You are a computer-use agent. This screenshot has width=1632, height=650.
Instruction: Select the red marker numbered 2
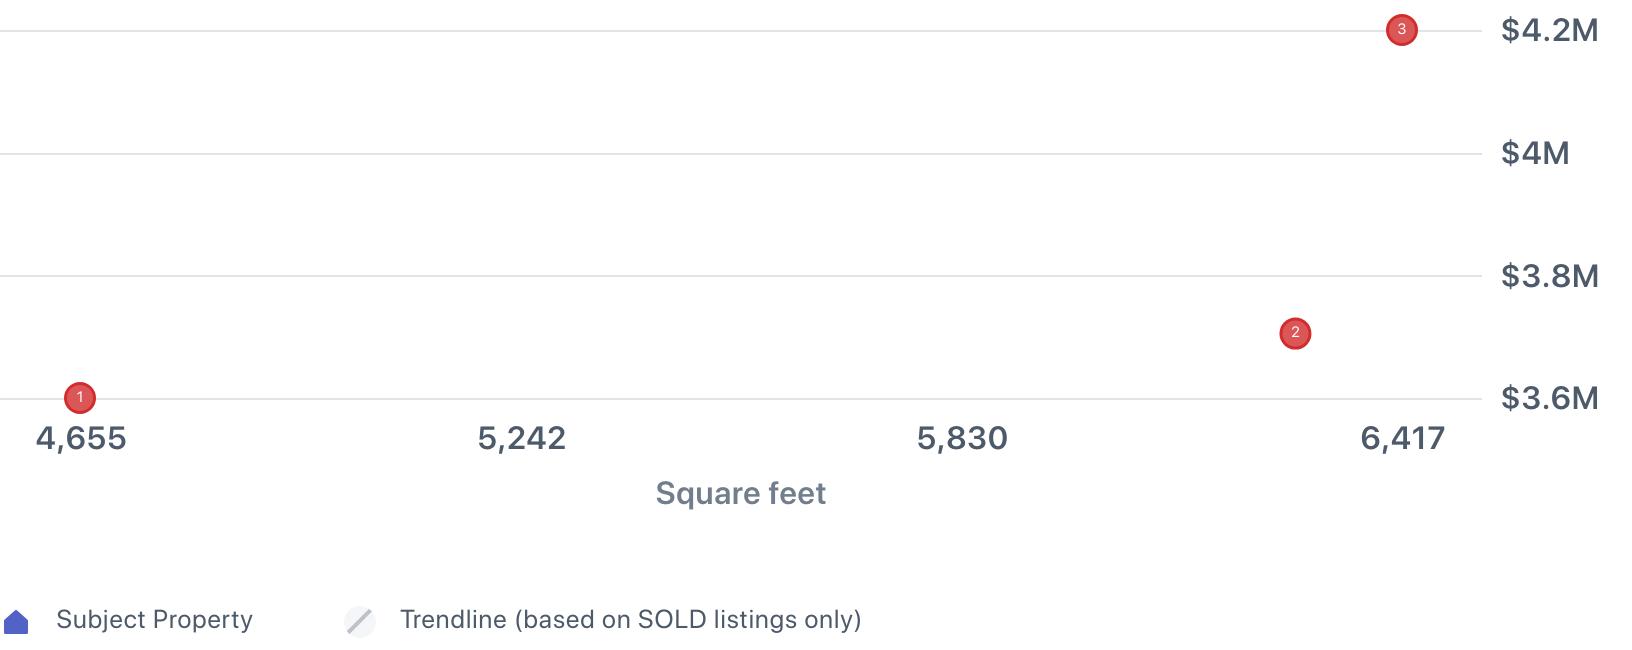tap(1295, 333)
